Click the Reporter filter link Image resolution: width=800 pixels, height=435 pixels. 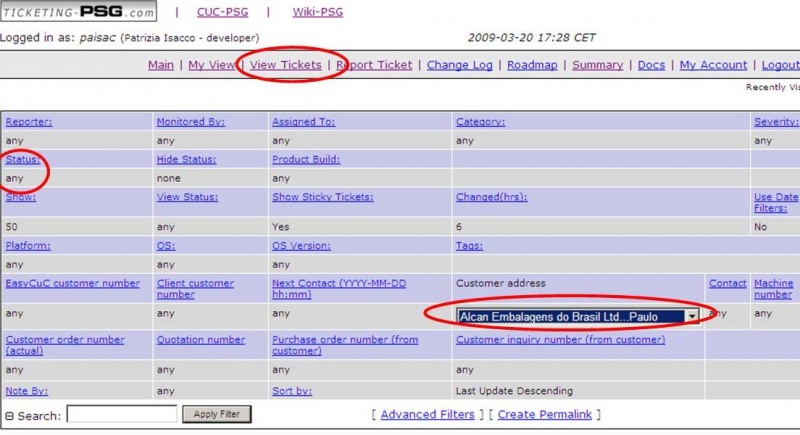(x=29, y=122)
